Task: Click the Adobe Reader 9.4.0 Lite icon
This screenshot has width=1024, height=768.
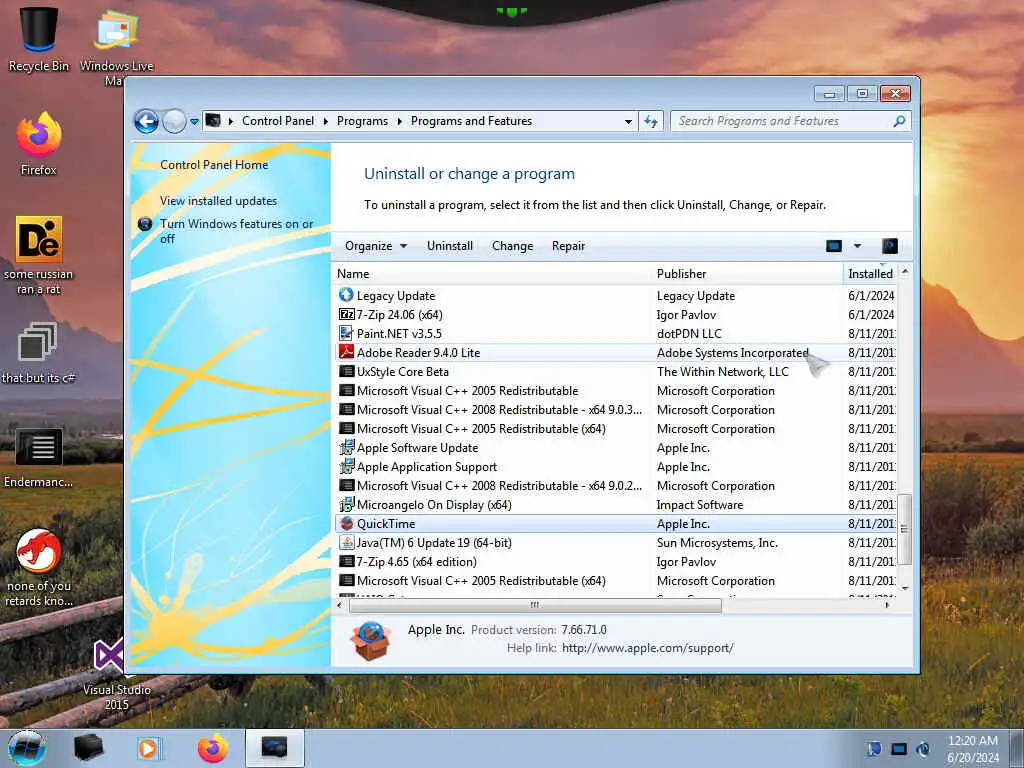Action: point(346,353)
